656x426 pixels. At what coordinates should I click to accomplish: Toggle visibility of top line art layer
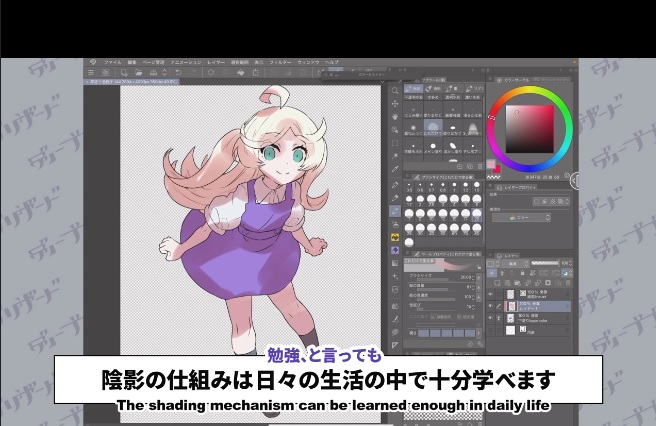click(491, 294)
